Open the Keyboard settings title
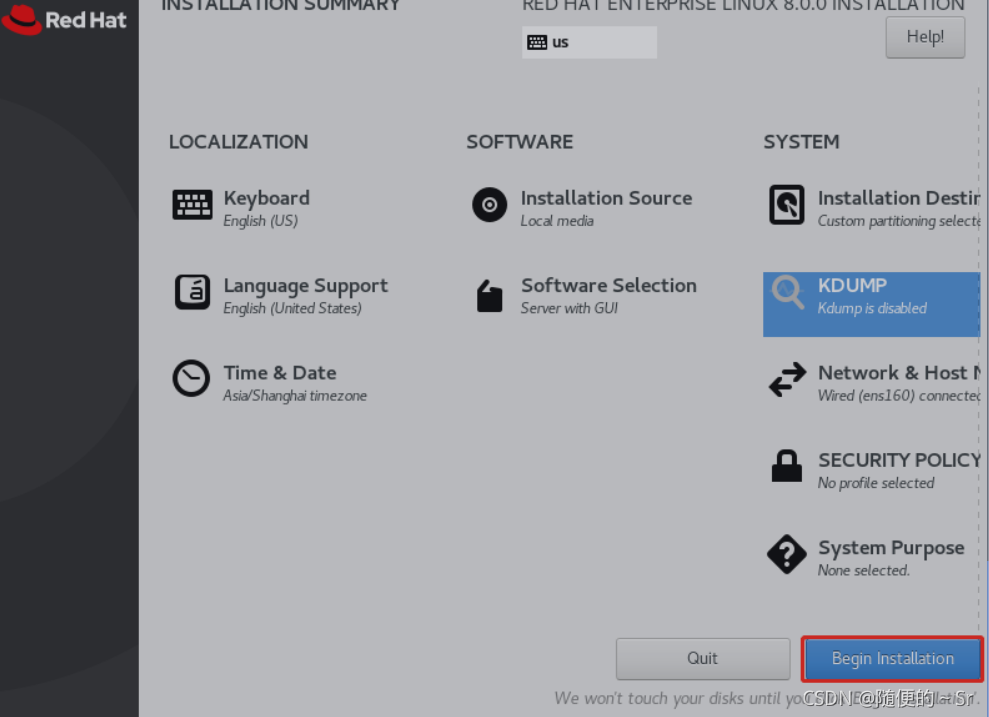Screen dimensions: 989x717 [266, 198]
